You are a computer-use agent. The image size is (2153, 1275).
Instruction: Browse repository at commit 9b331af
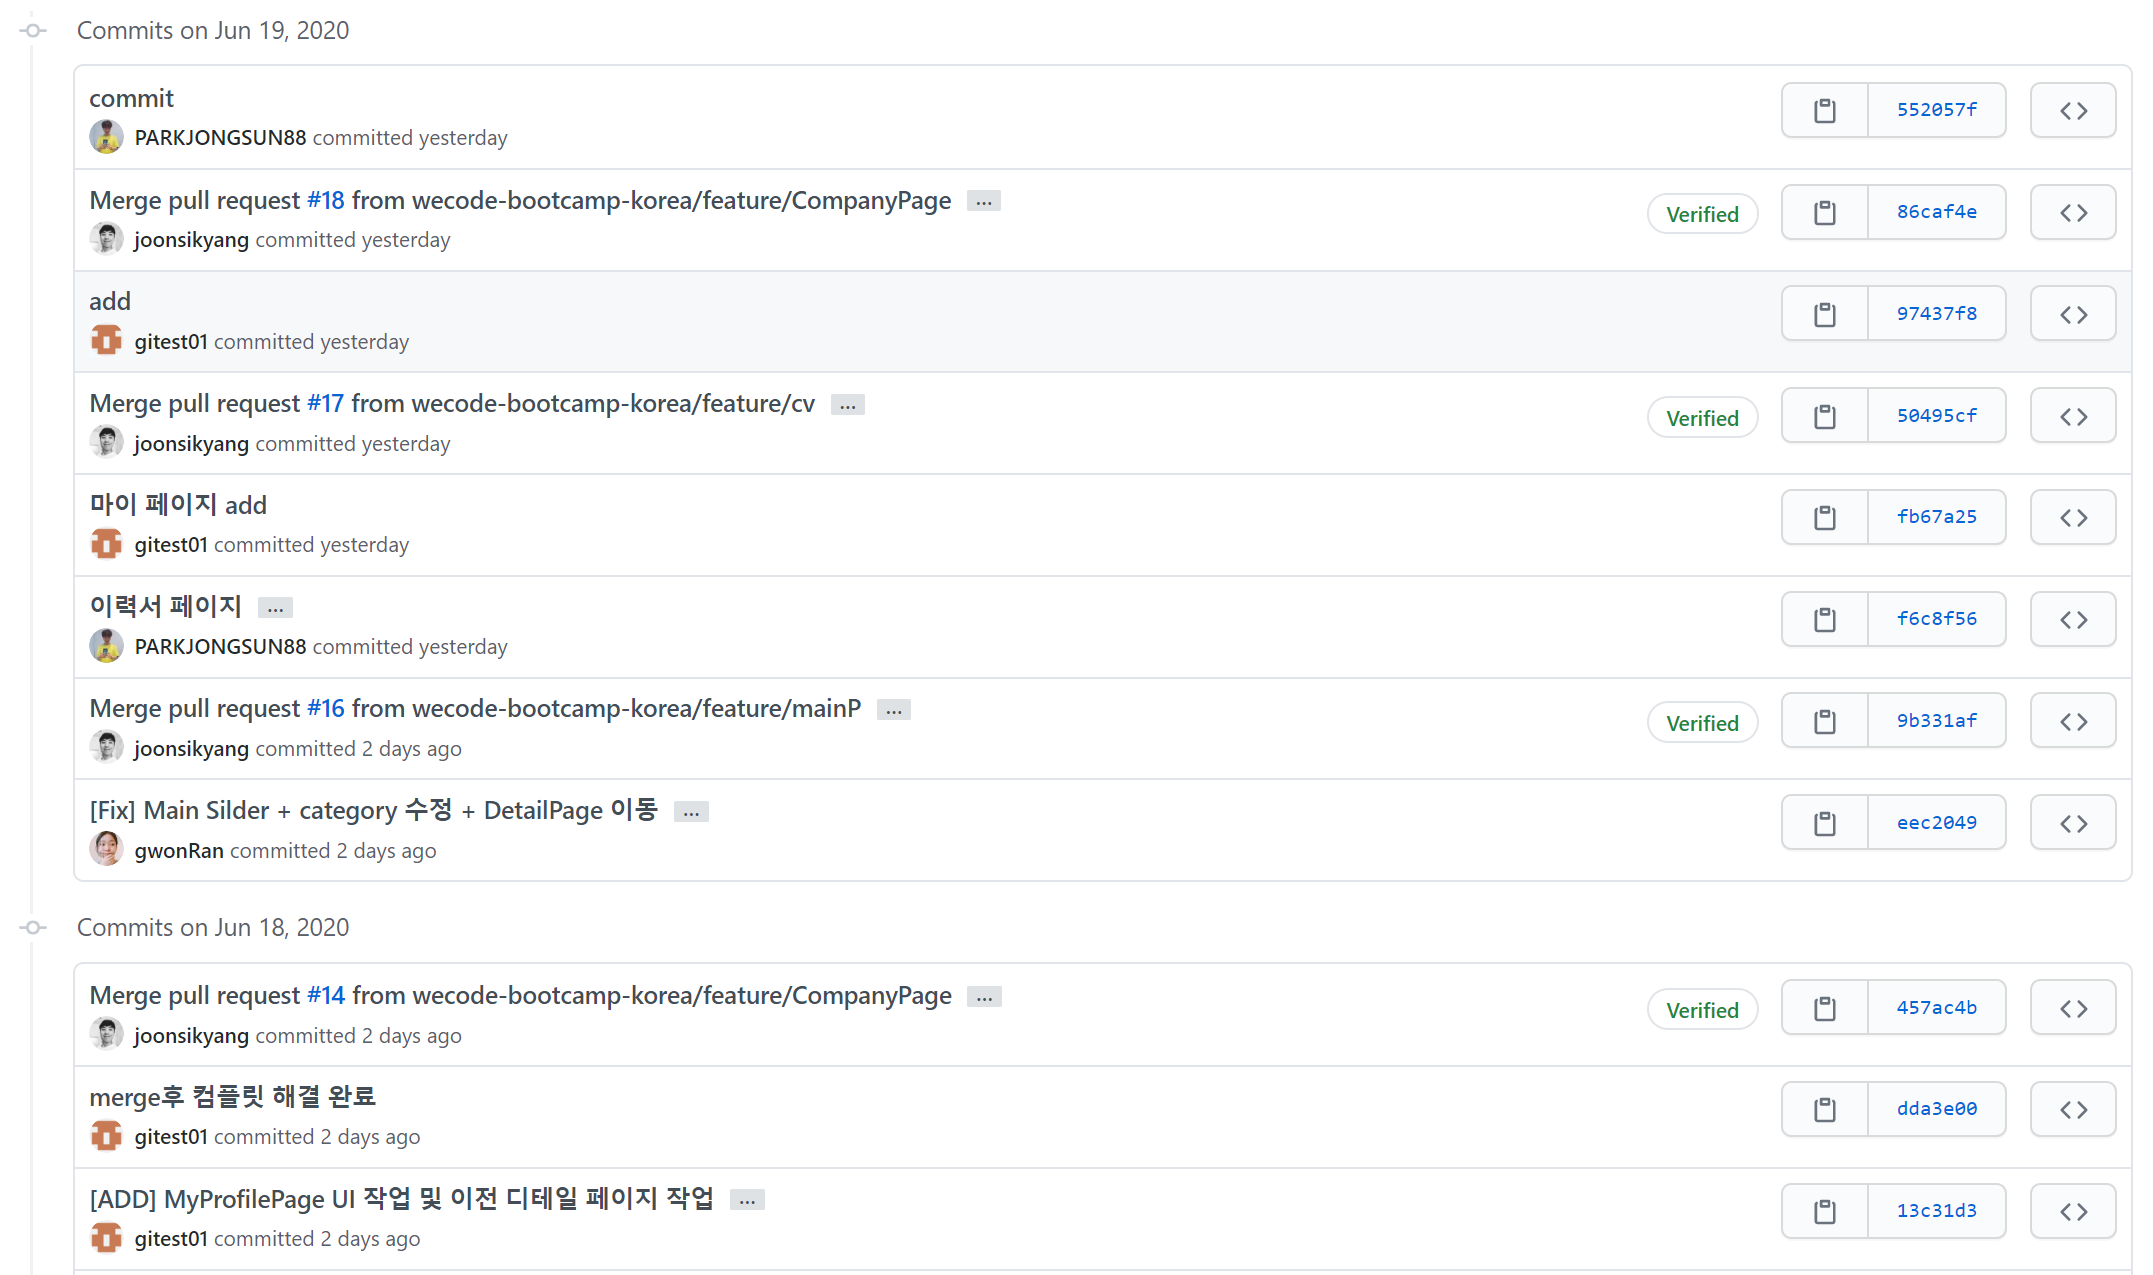pos(2072,720)
